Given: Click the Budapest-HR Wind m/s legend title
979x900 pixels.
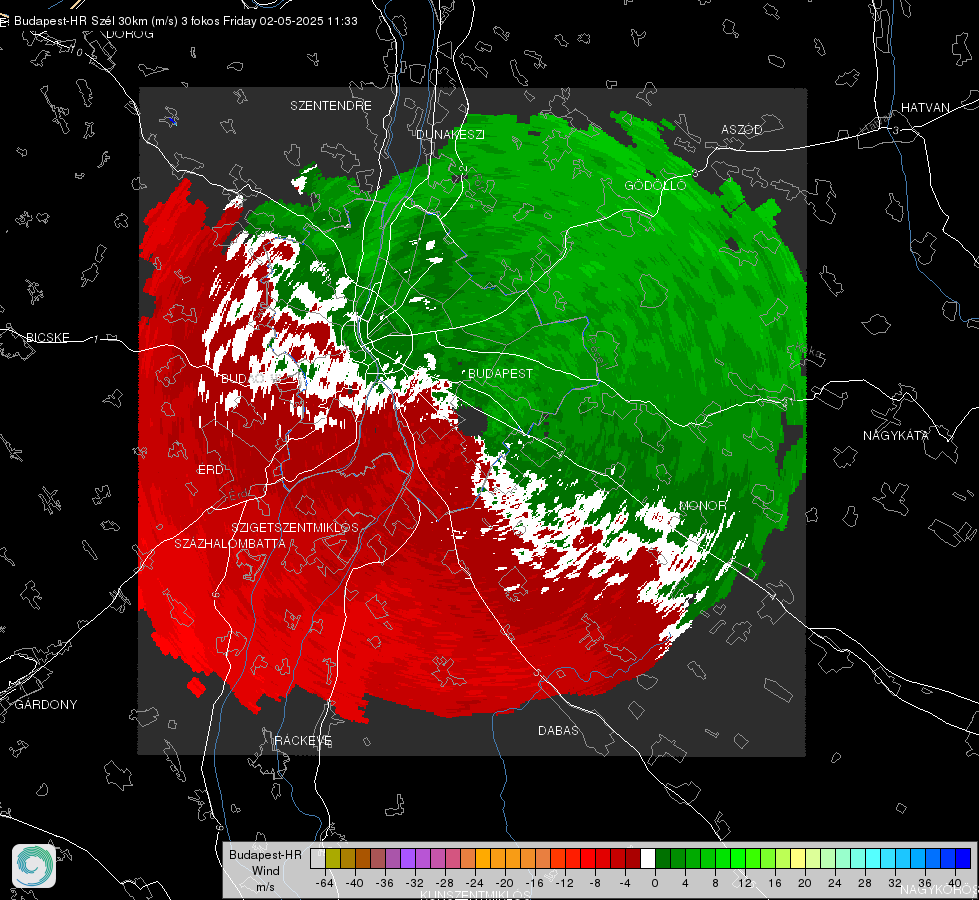Looking at the screenshot, I should (265, 871).
